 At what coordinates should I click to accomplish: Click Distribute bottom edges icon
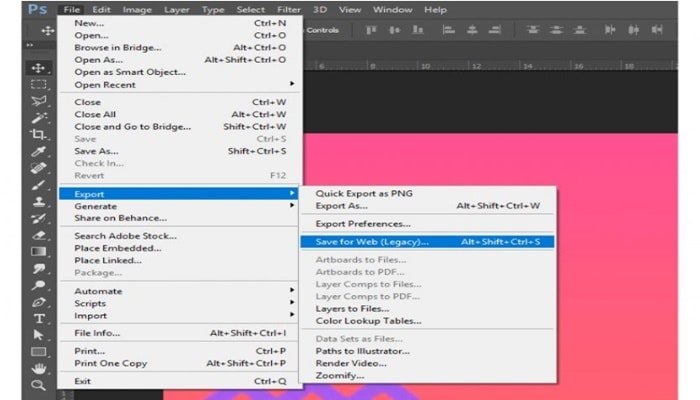coord(579,30)
